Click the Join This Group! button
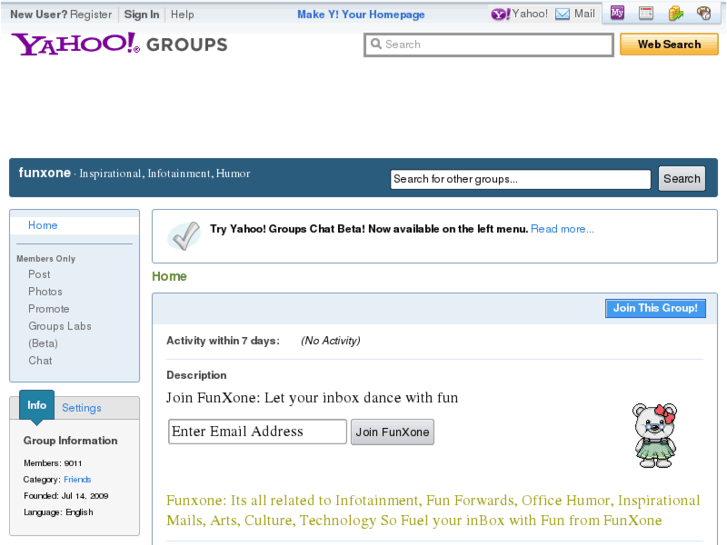Image resolution: width=727 pixels, height=545 pixels. [x=655, y=308]
